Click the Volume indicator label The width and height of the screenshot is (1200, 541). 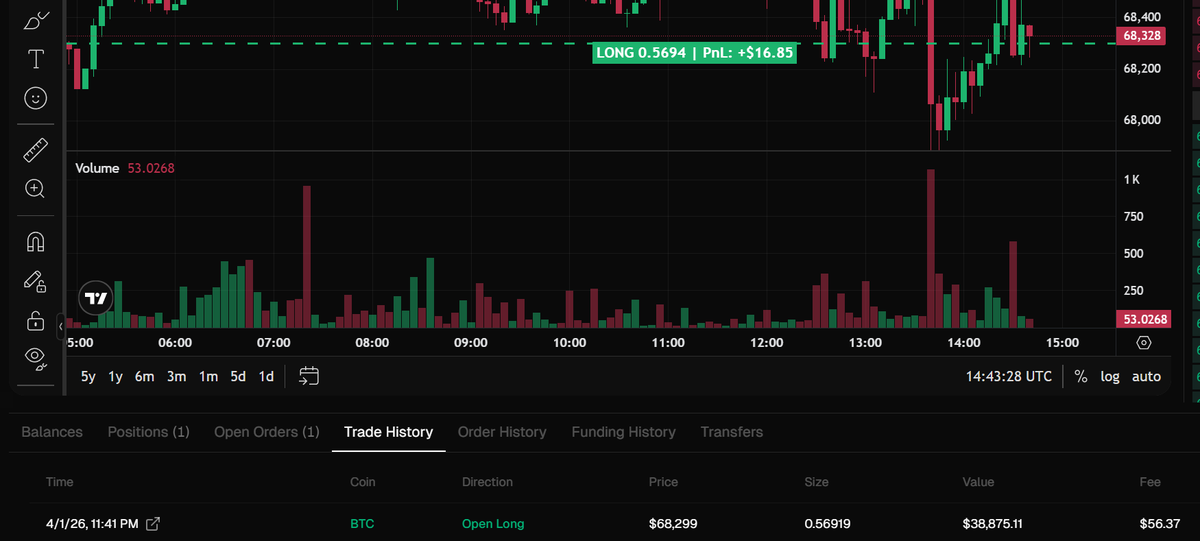coord(97,168)
